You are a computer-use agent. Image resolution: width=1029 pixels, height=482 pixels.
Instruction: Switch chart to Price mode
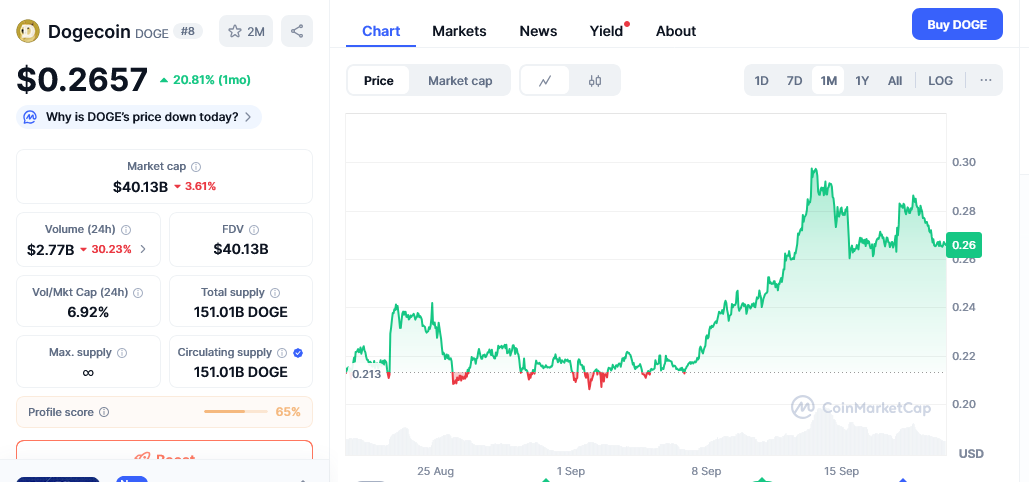tap(379, 81)
